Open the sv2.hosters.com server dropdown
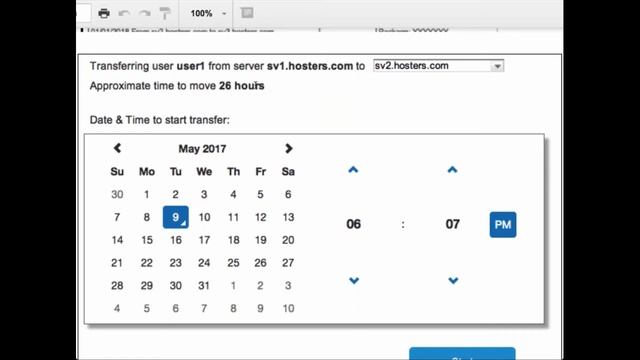 pos(438,66)
